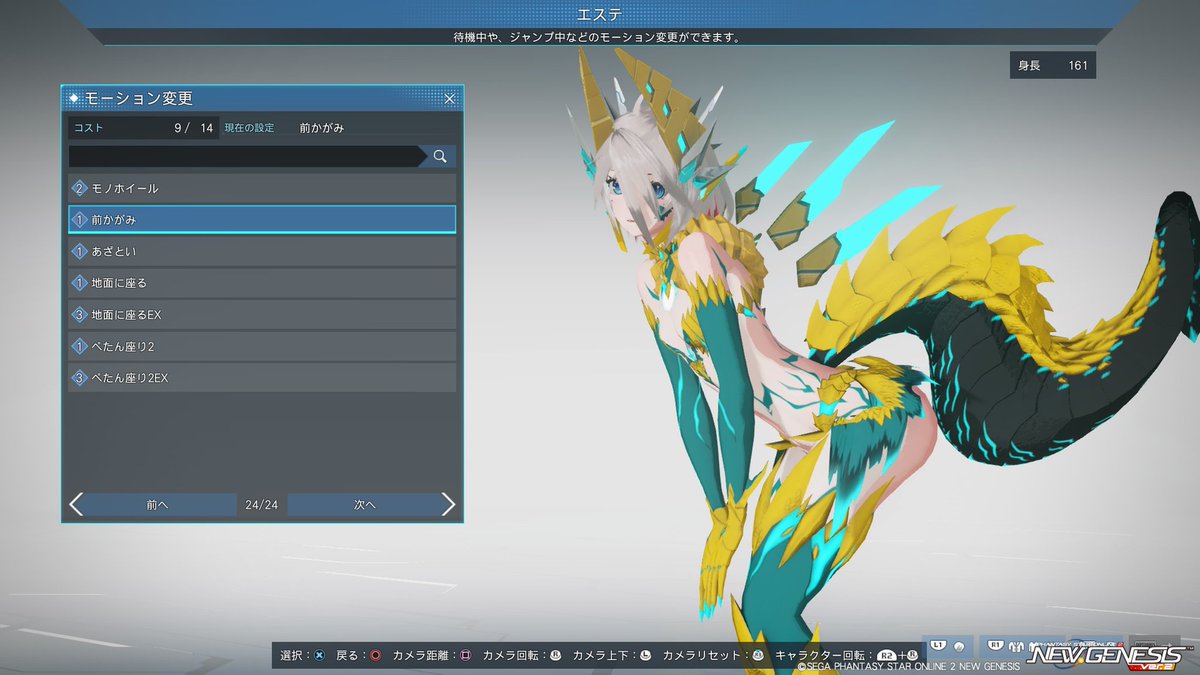Close the モーション変更 panel with the X
This screenshot has height=675, width=1200.
450,99
